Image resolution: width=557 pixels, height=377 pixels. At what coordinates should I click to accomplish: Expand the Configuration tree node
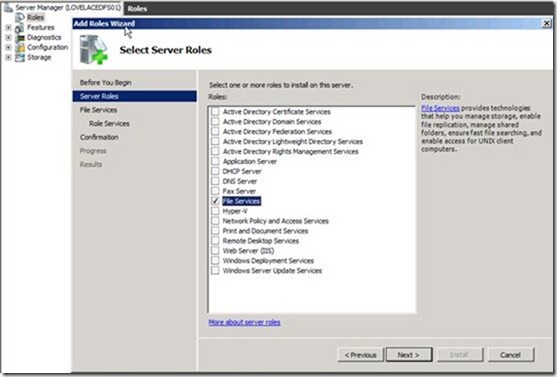pyautogui.click(x=8, y=47)
